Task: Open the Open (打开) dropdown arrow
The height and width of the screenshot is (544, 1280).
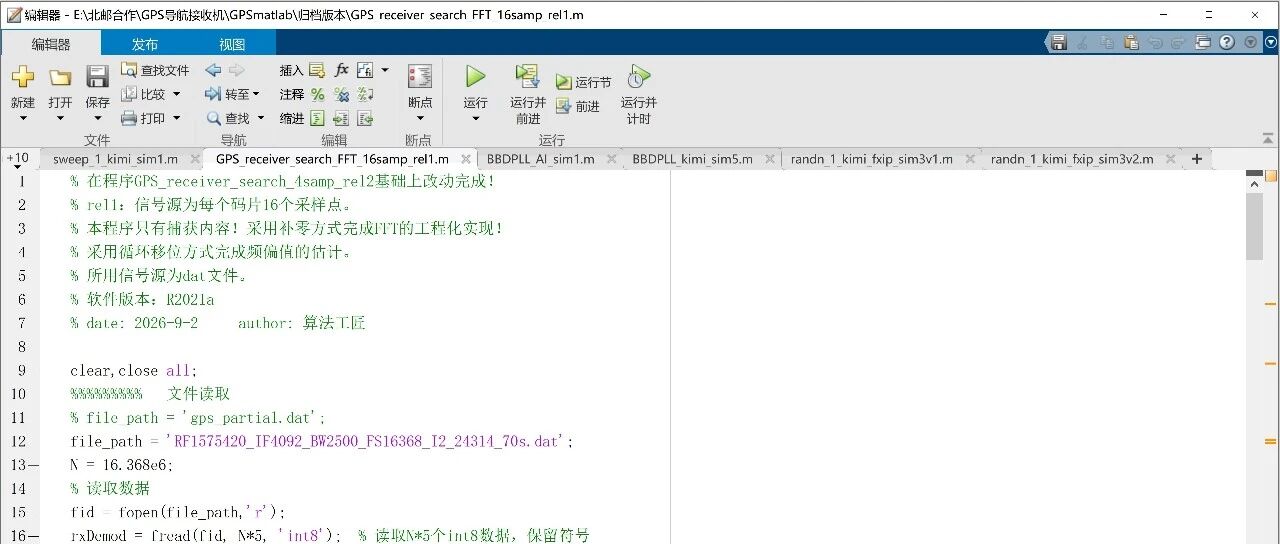Action: tap(60, 118)
